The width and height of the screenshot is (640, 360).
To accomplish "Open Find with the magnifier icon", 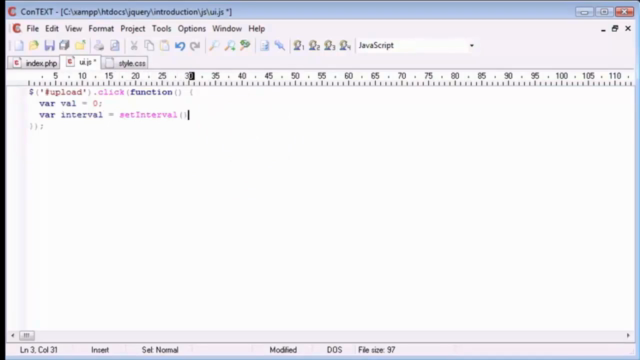I will pyautogui.click(x=214, y=45).
